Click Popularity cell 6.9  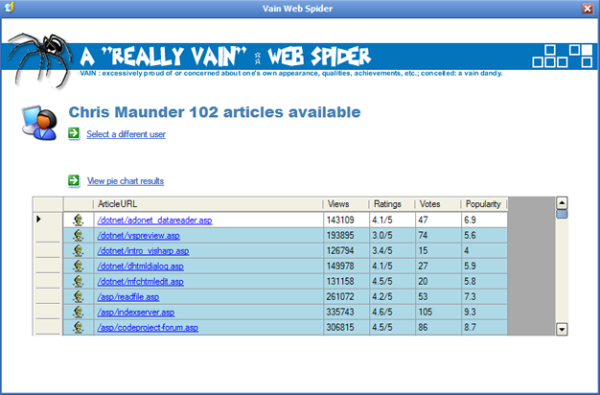point(484,220)
